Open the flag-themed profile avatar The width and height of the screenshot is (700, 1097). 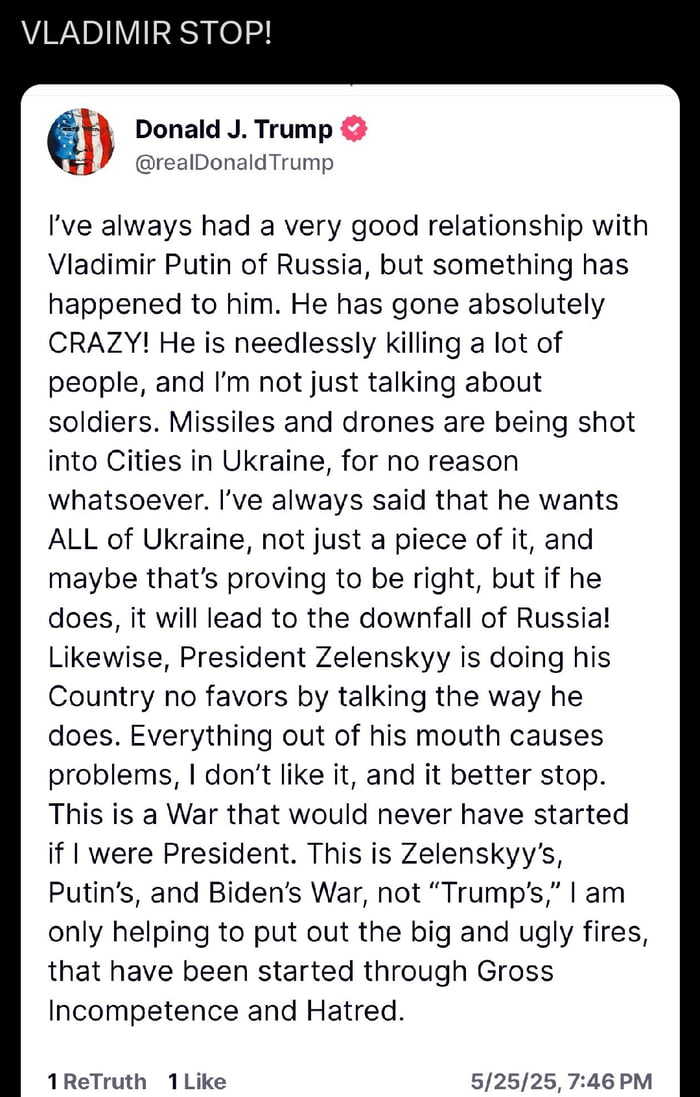click(x=81, y=142)
